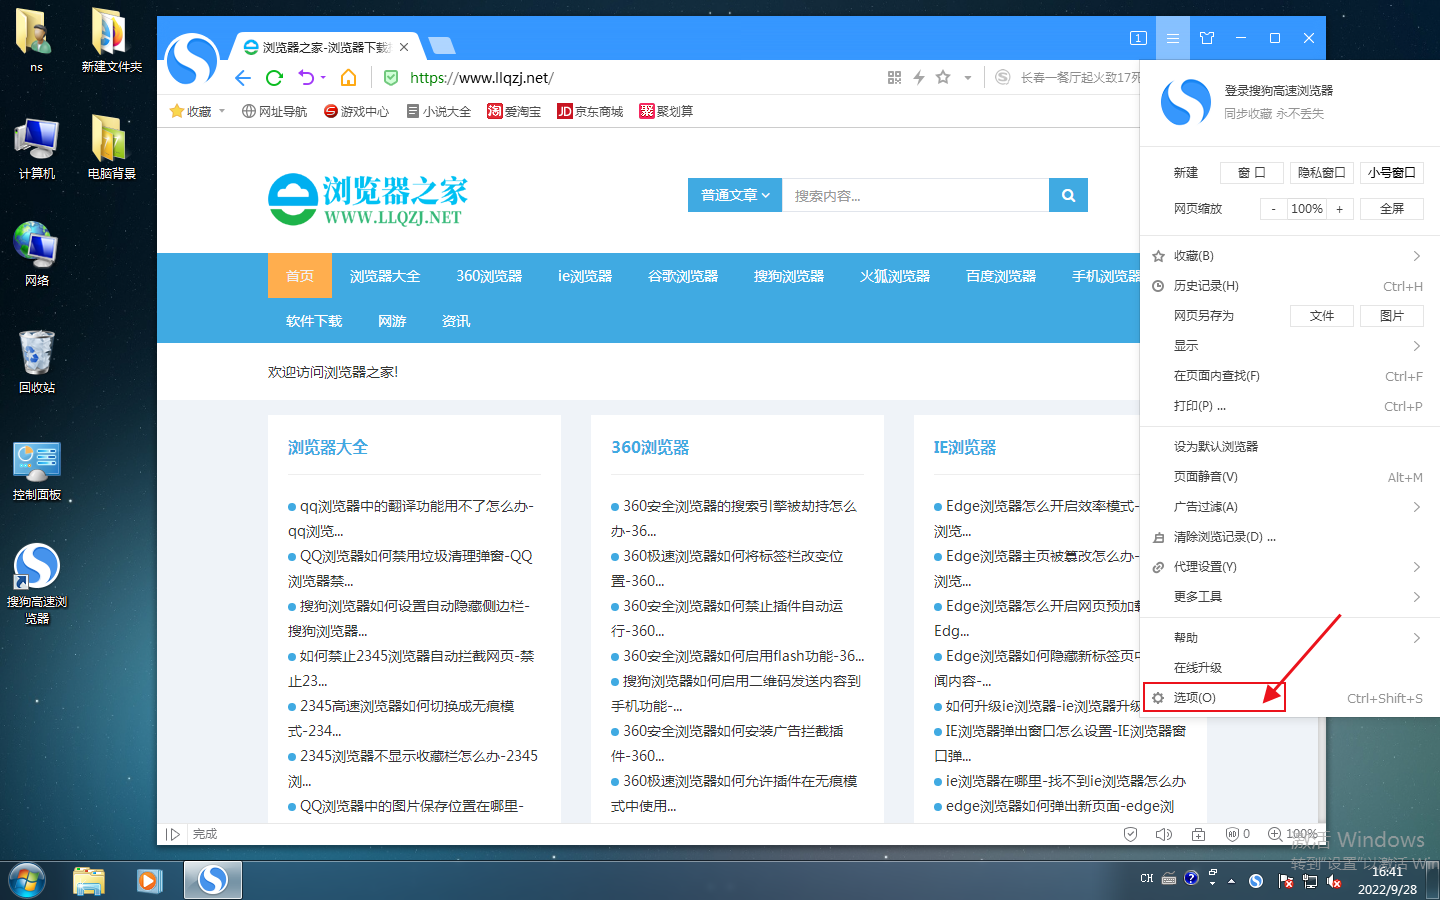Click the star icon to bookmark this page
This screenshot has width=1440, height=900.
tap(941, 77)
